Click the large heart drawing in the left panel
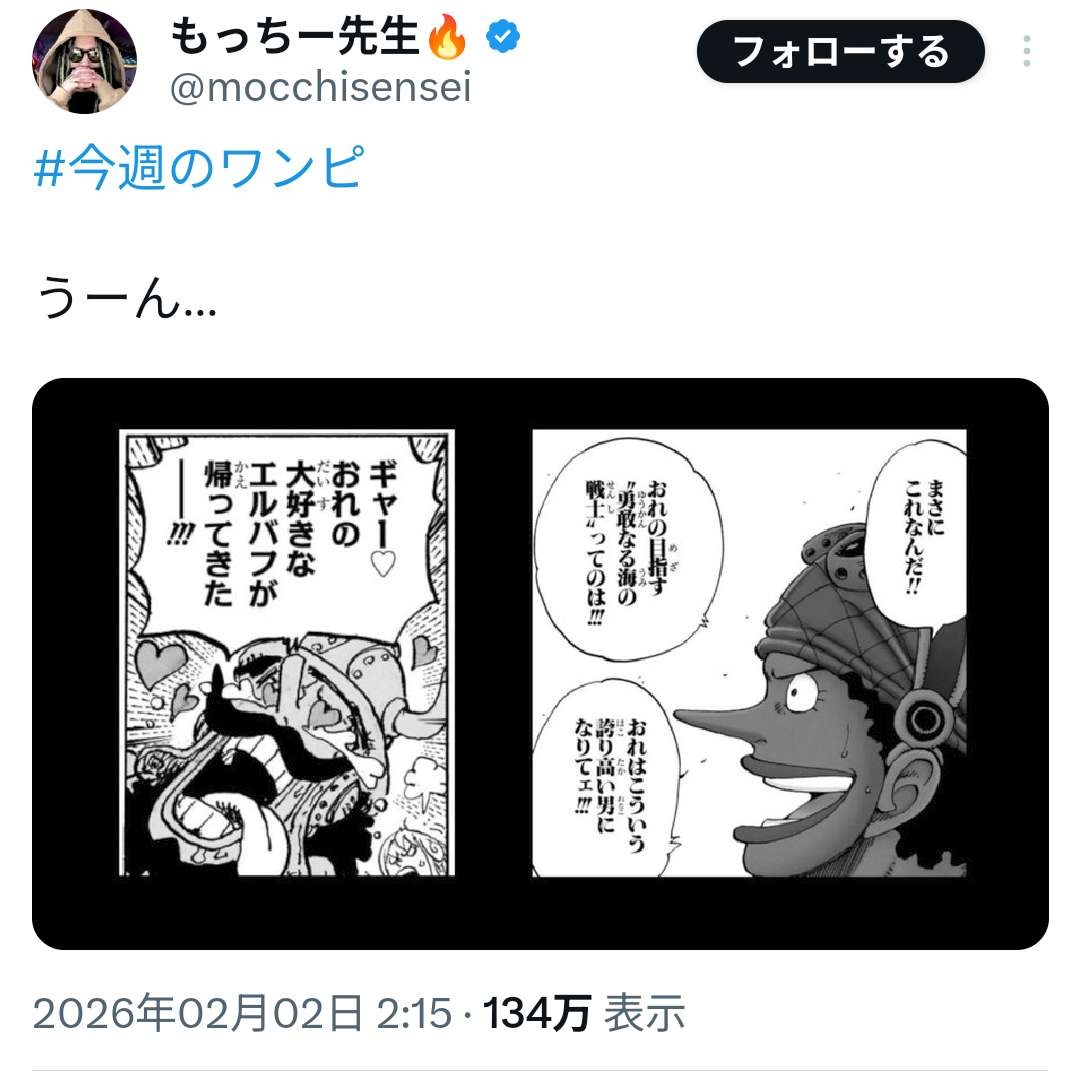Viewport: 1080px width, 1081px height. coord(159,662)
